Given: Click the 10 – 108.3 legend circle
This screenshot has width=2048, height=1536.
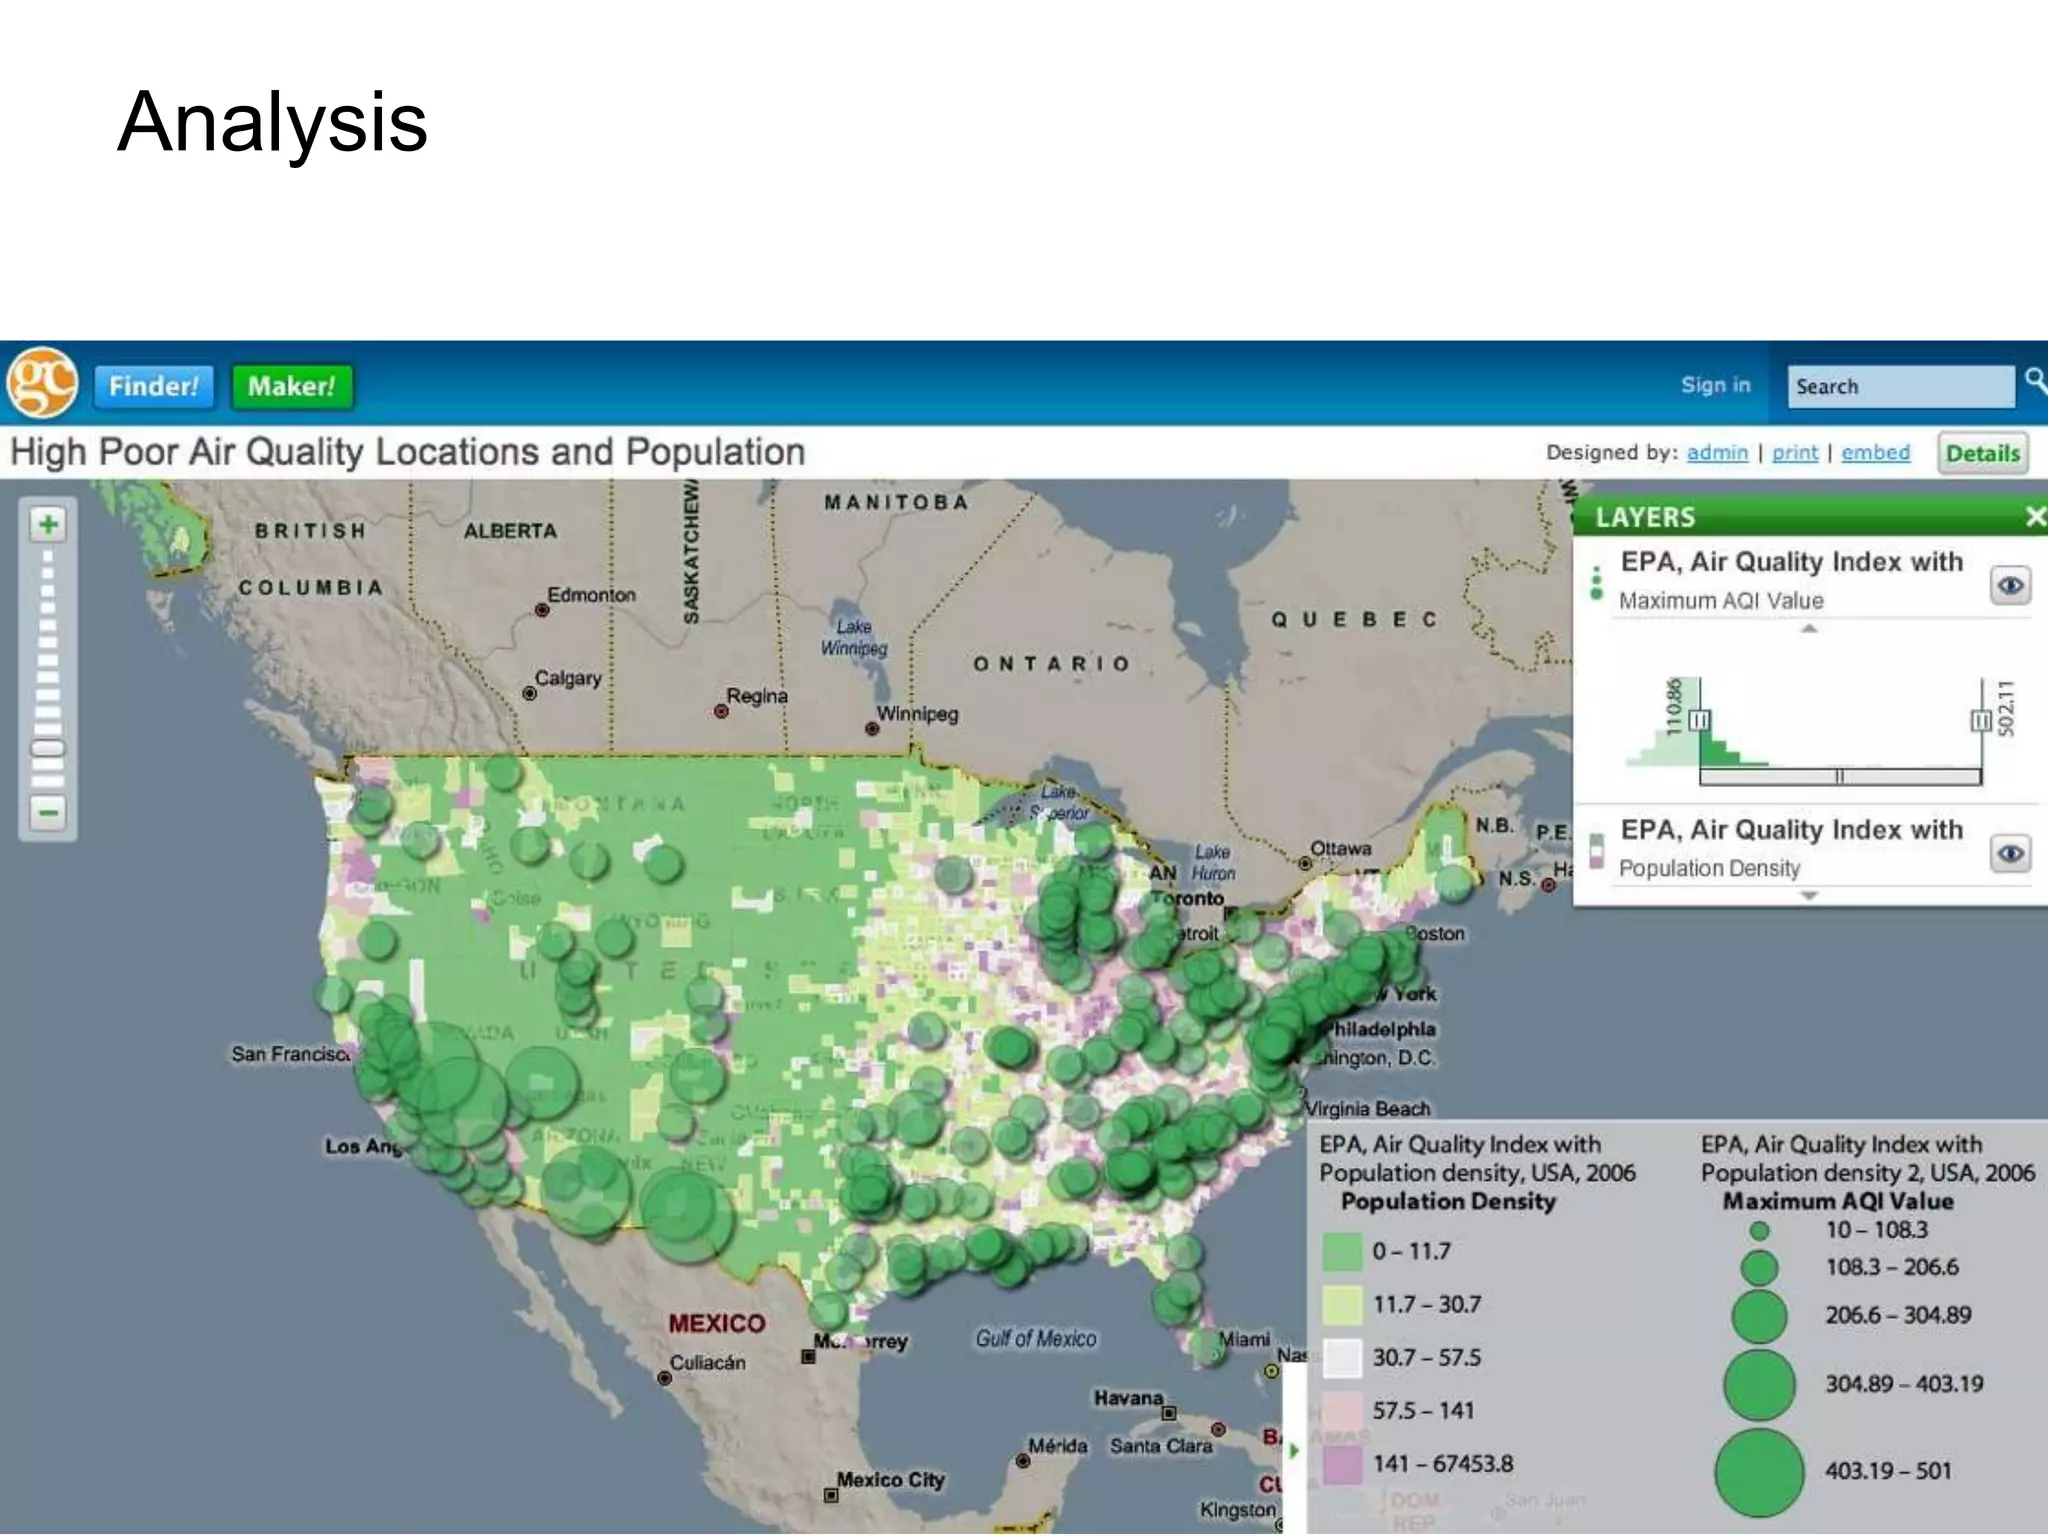Looking at the screenshot, I should tap(1759, 1231).
